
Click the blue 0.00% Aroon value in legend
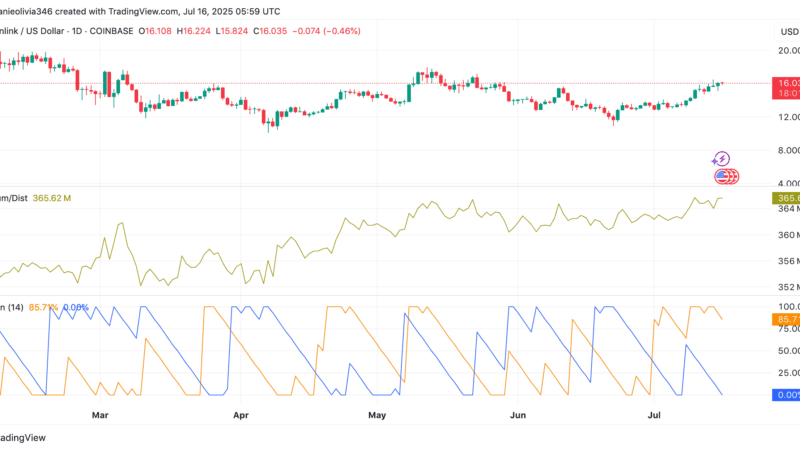(x=76, y=307)
